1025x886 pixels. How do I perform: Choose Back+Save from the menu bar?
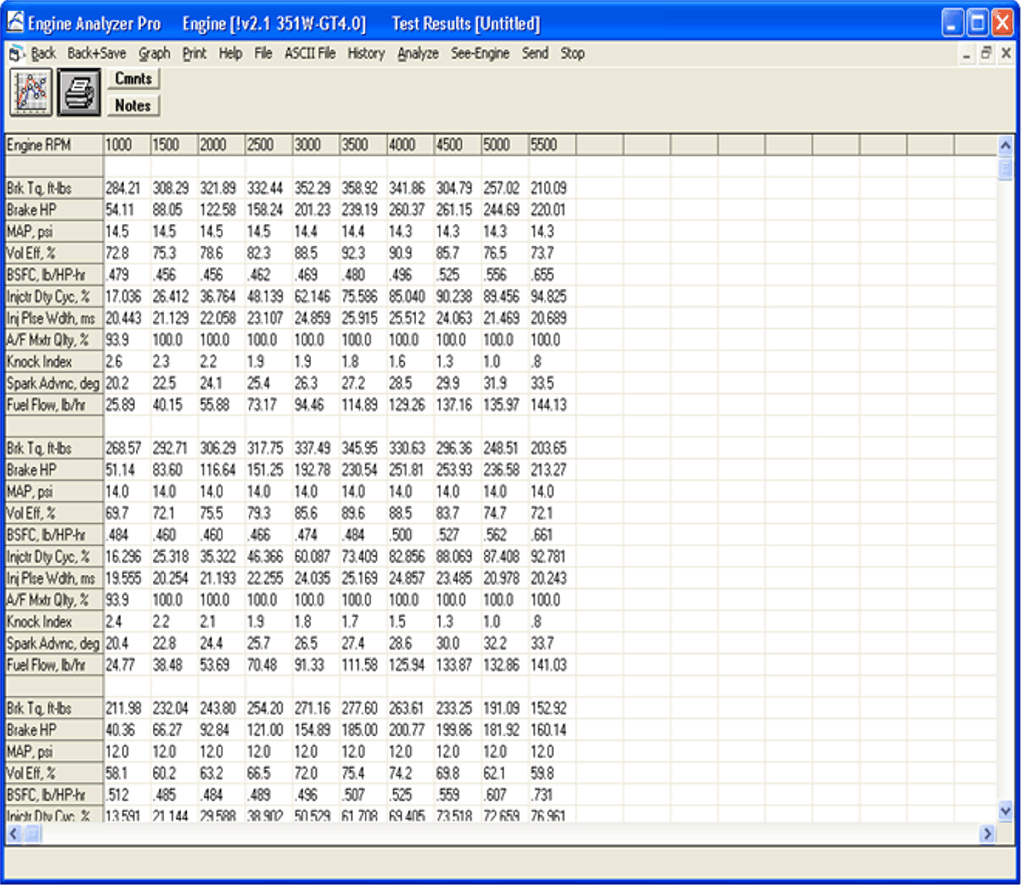(97, 54)
